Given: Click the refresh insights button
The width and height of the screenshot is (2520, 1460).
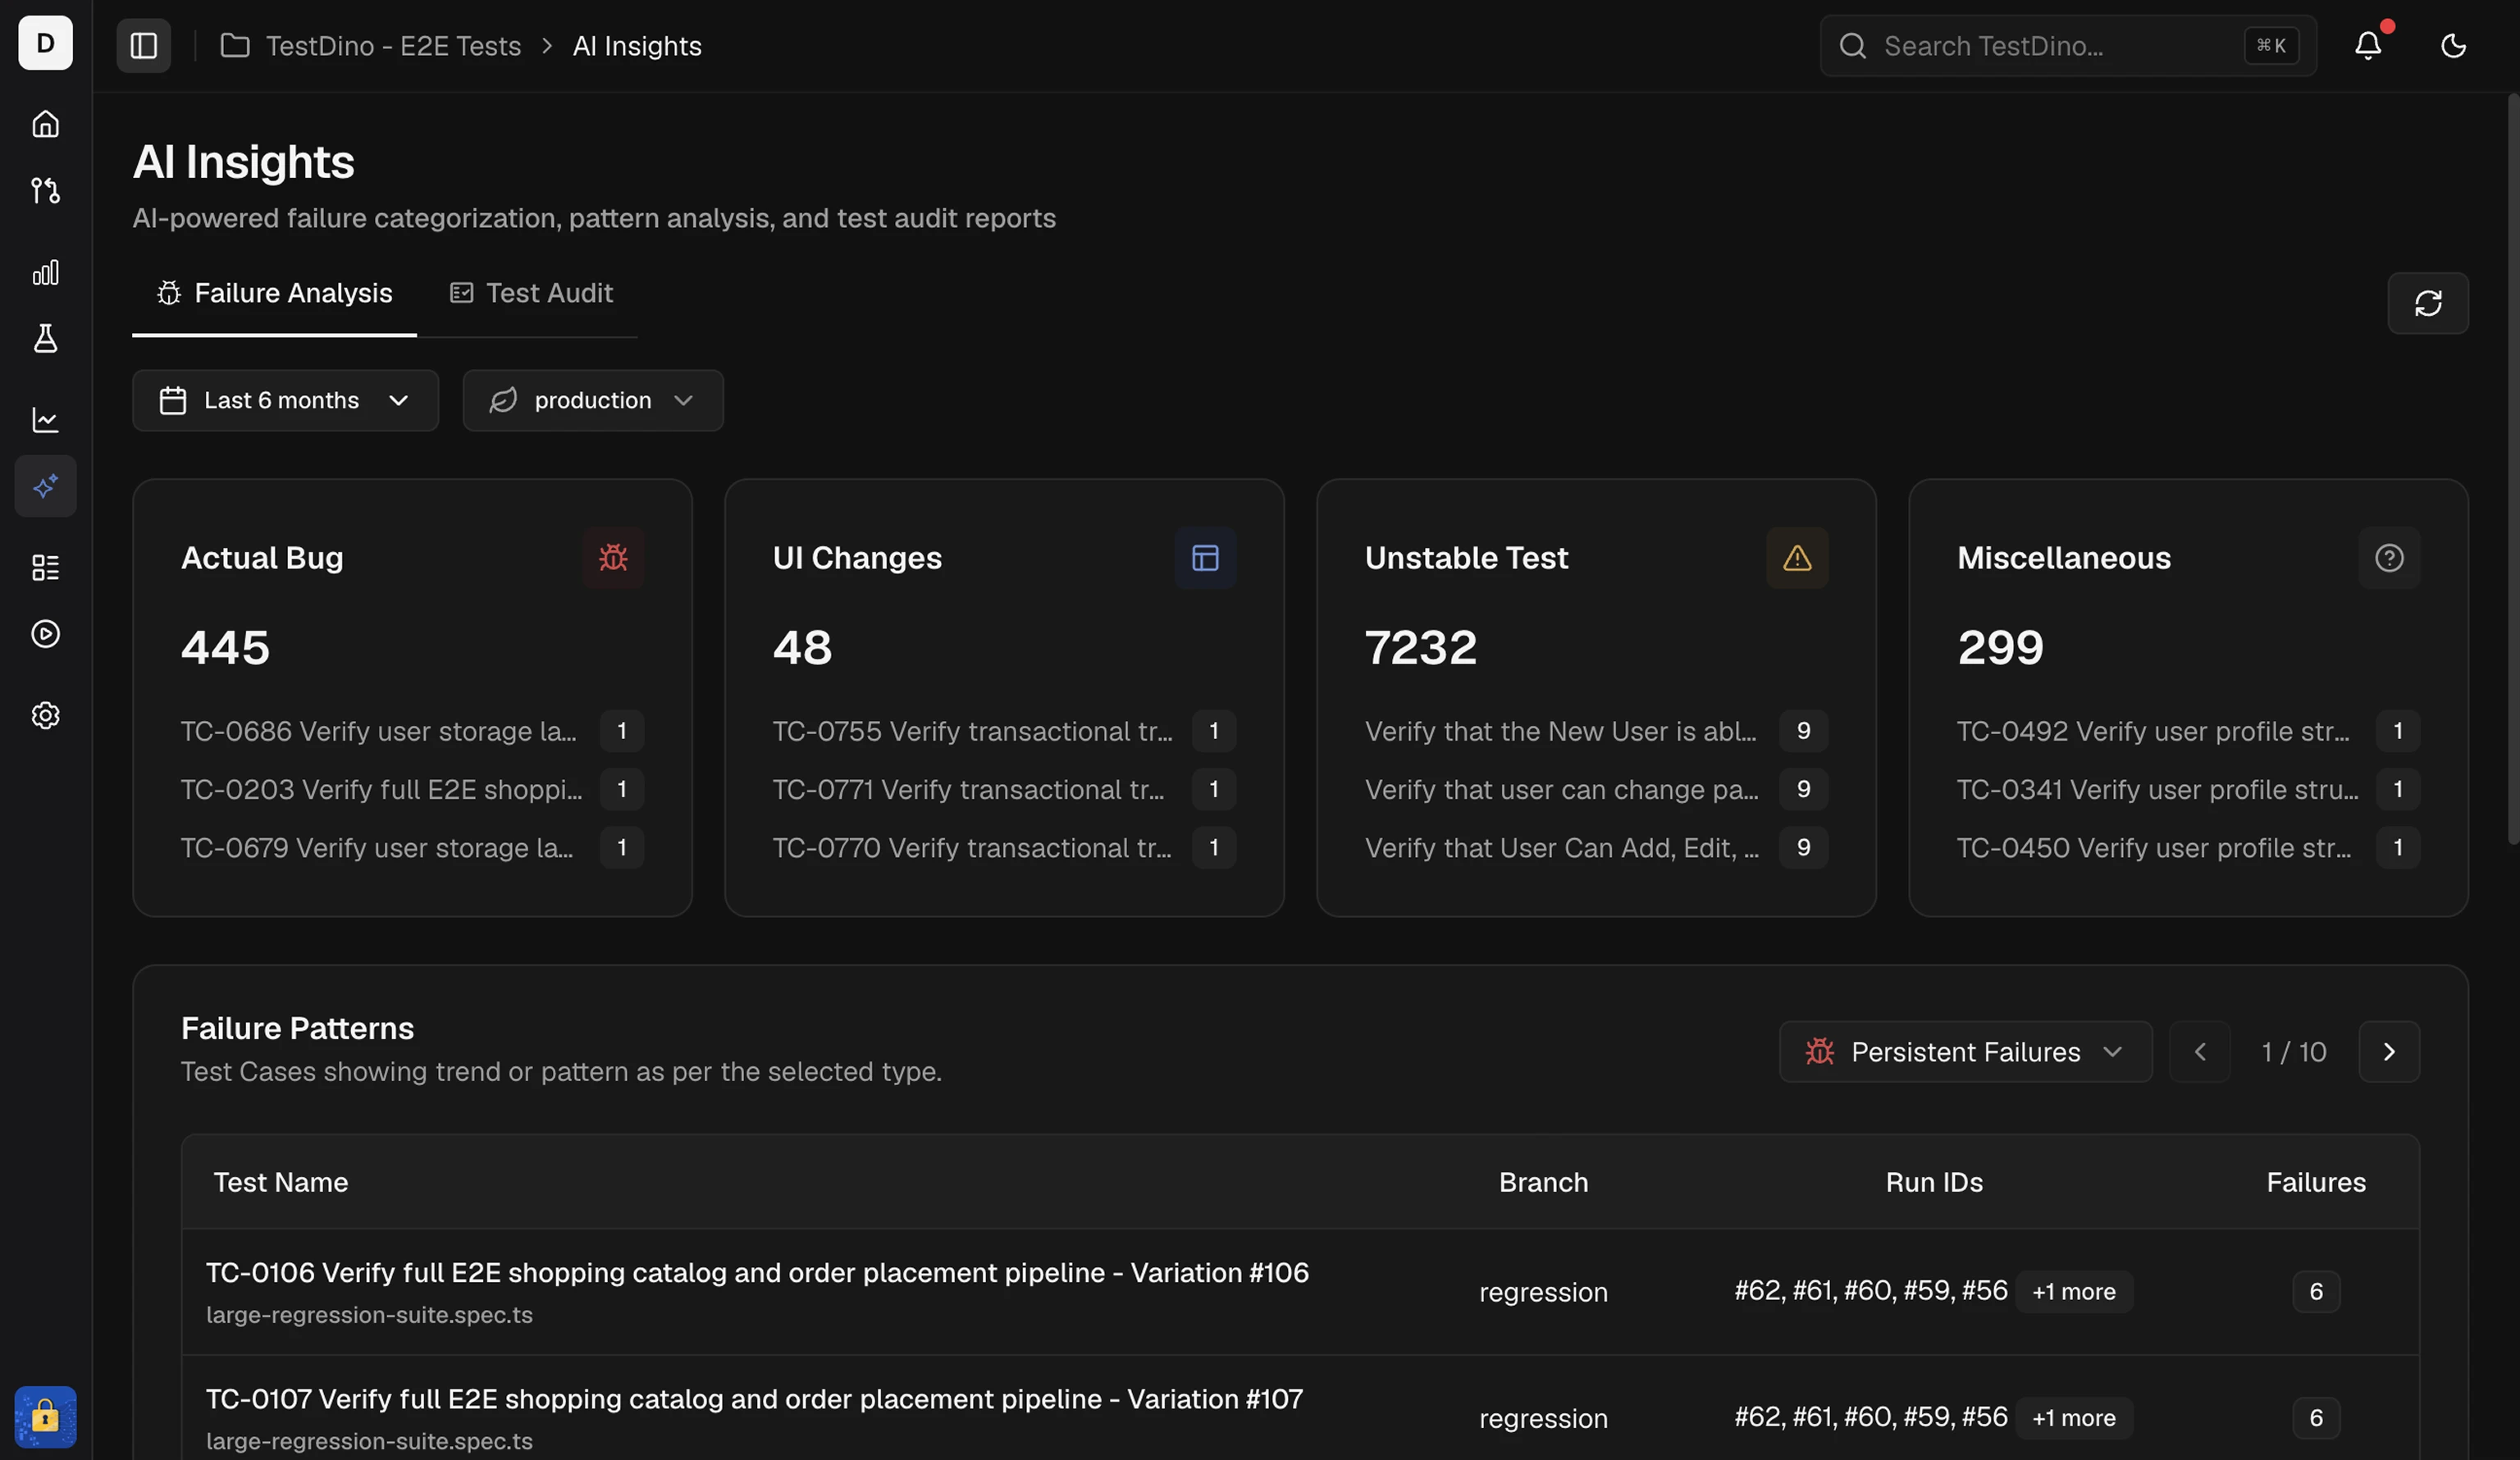Looking at the screenshot, I should pyautogui.click(x=2428, y=303).
